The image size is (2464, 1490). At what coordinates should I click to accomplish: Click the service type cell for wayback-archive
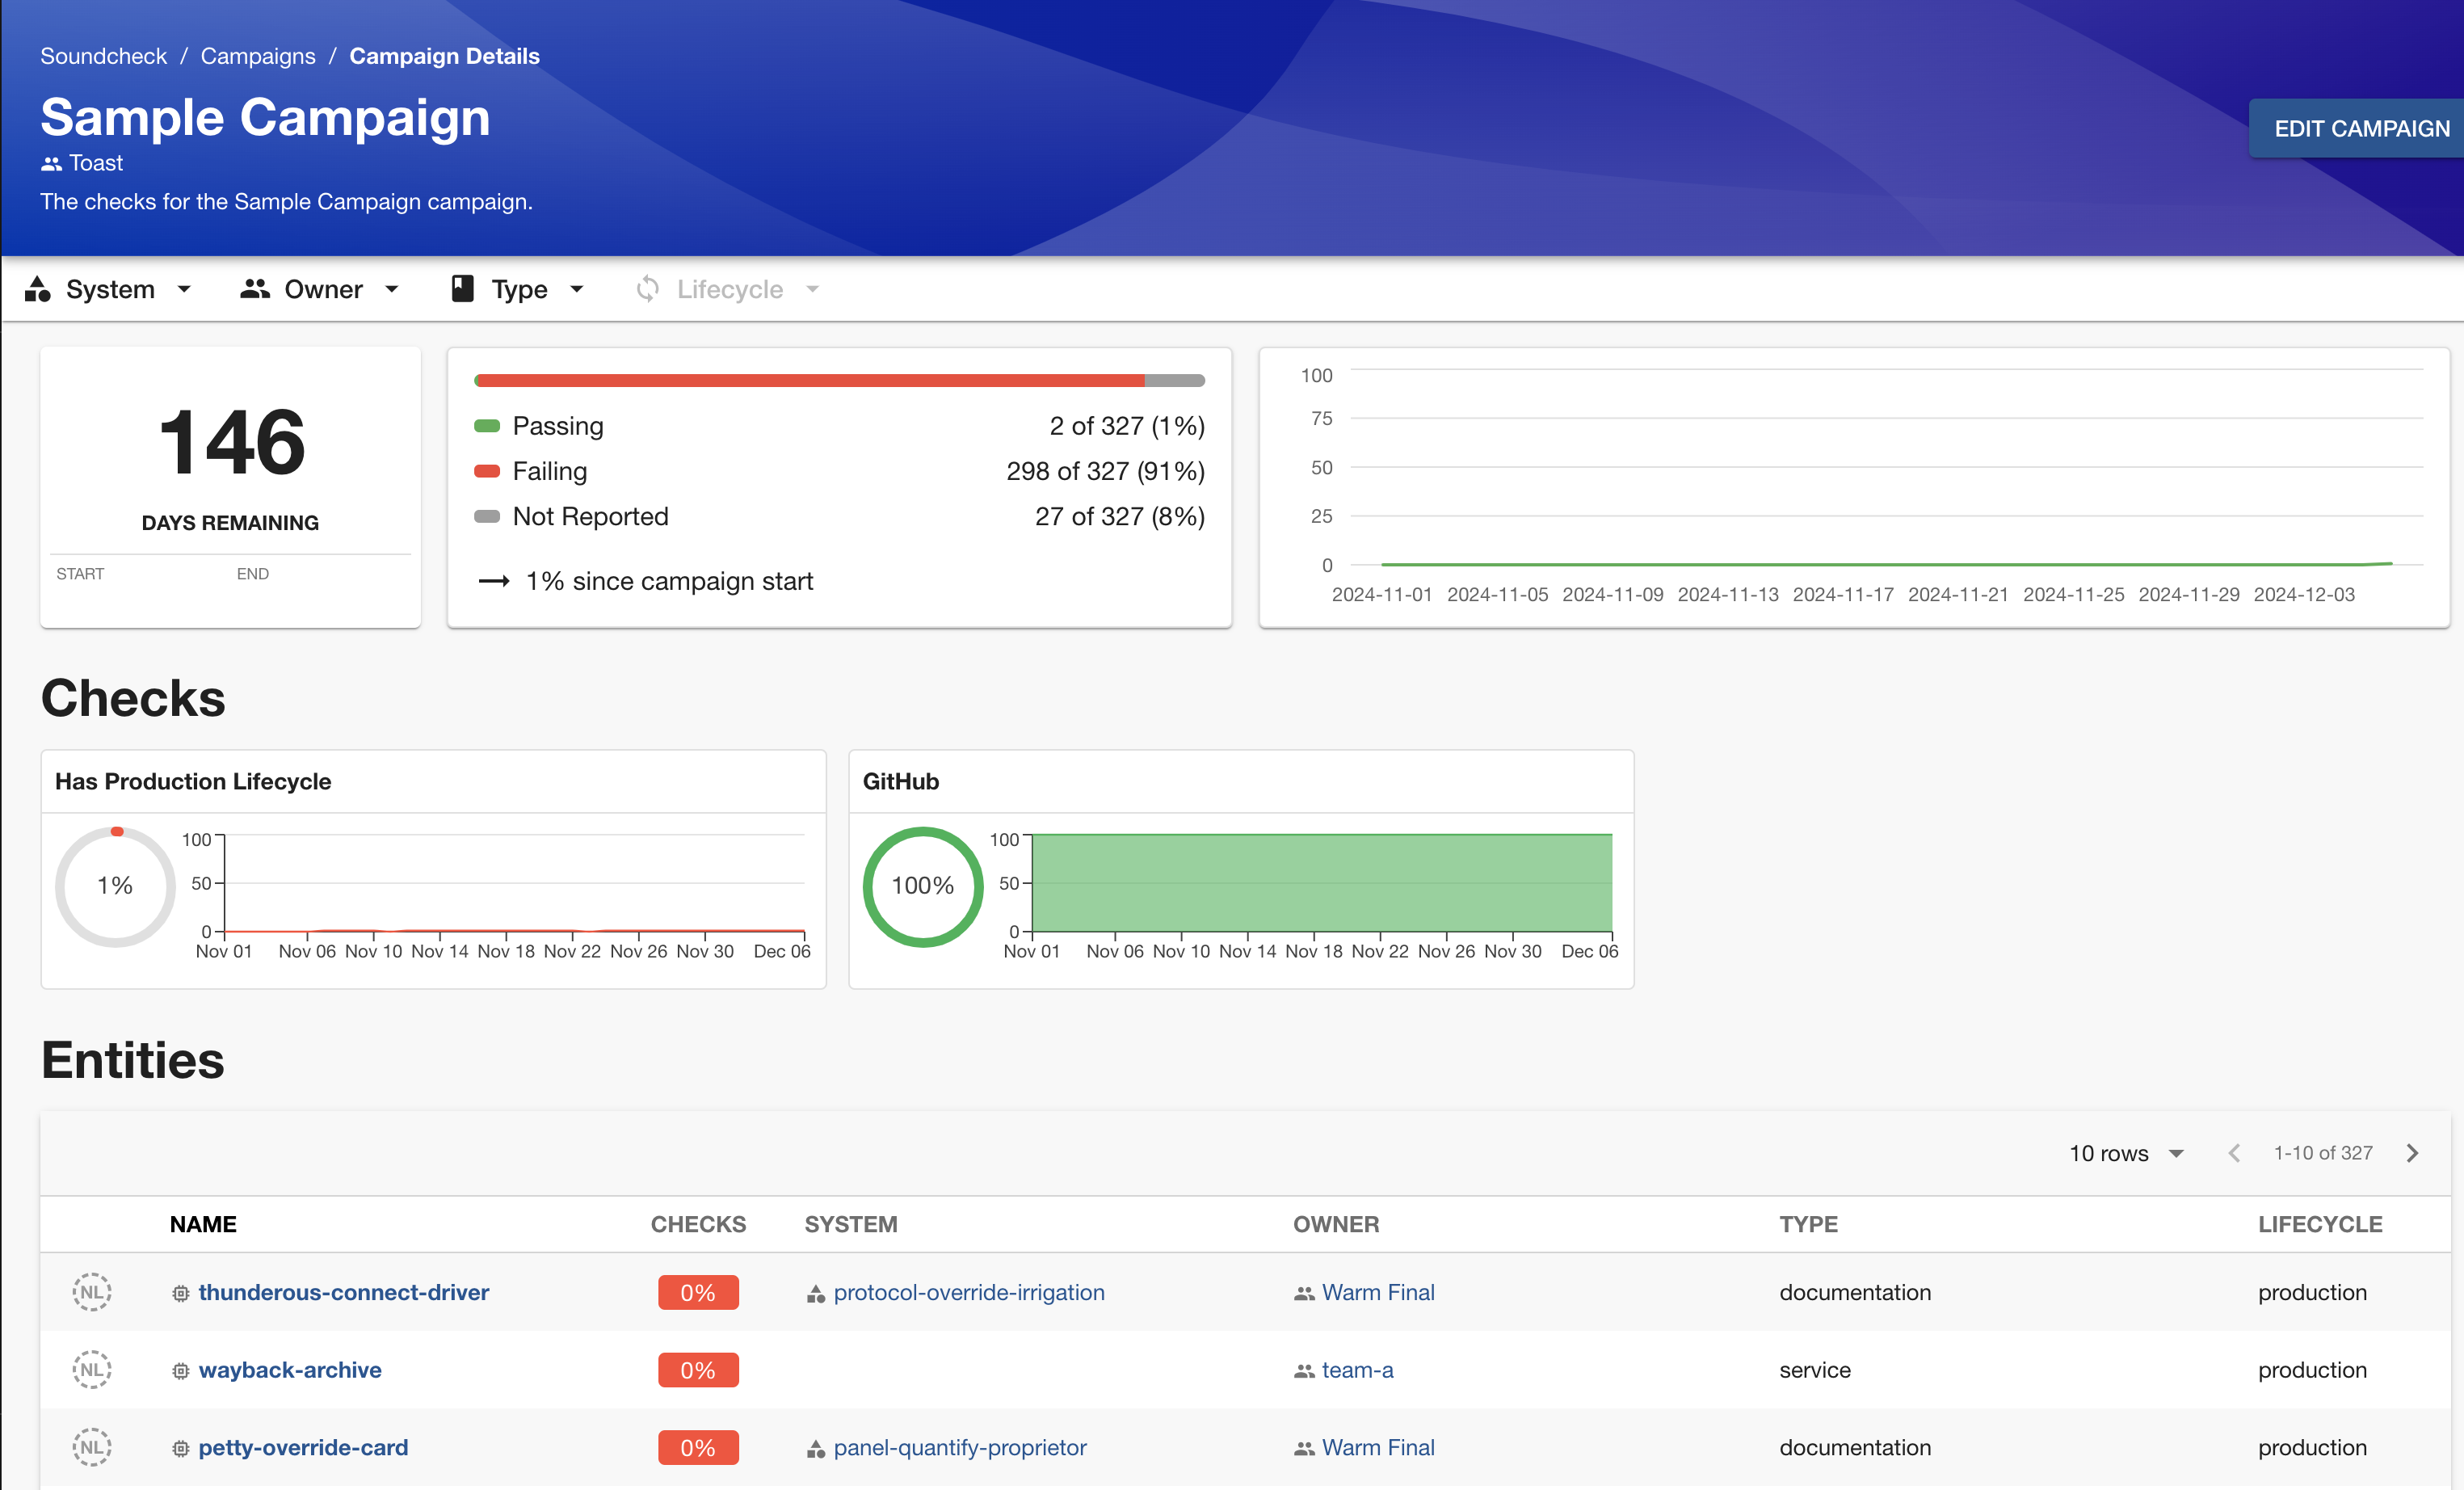coord(1815,1370)
